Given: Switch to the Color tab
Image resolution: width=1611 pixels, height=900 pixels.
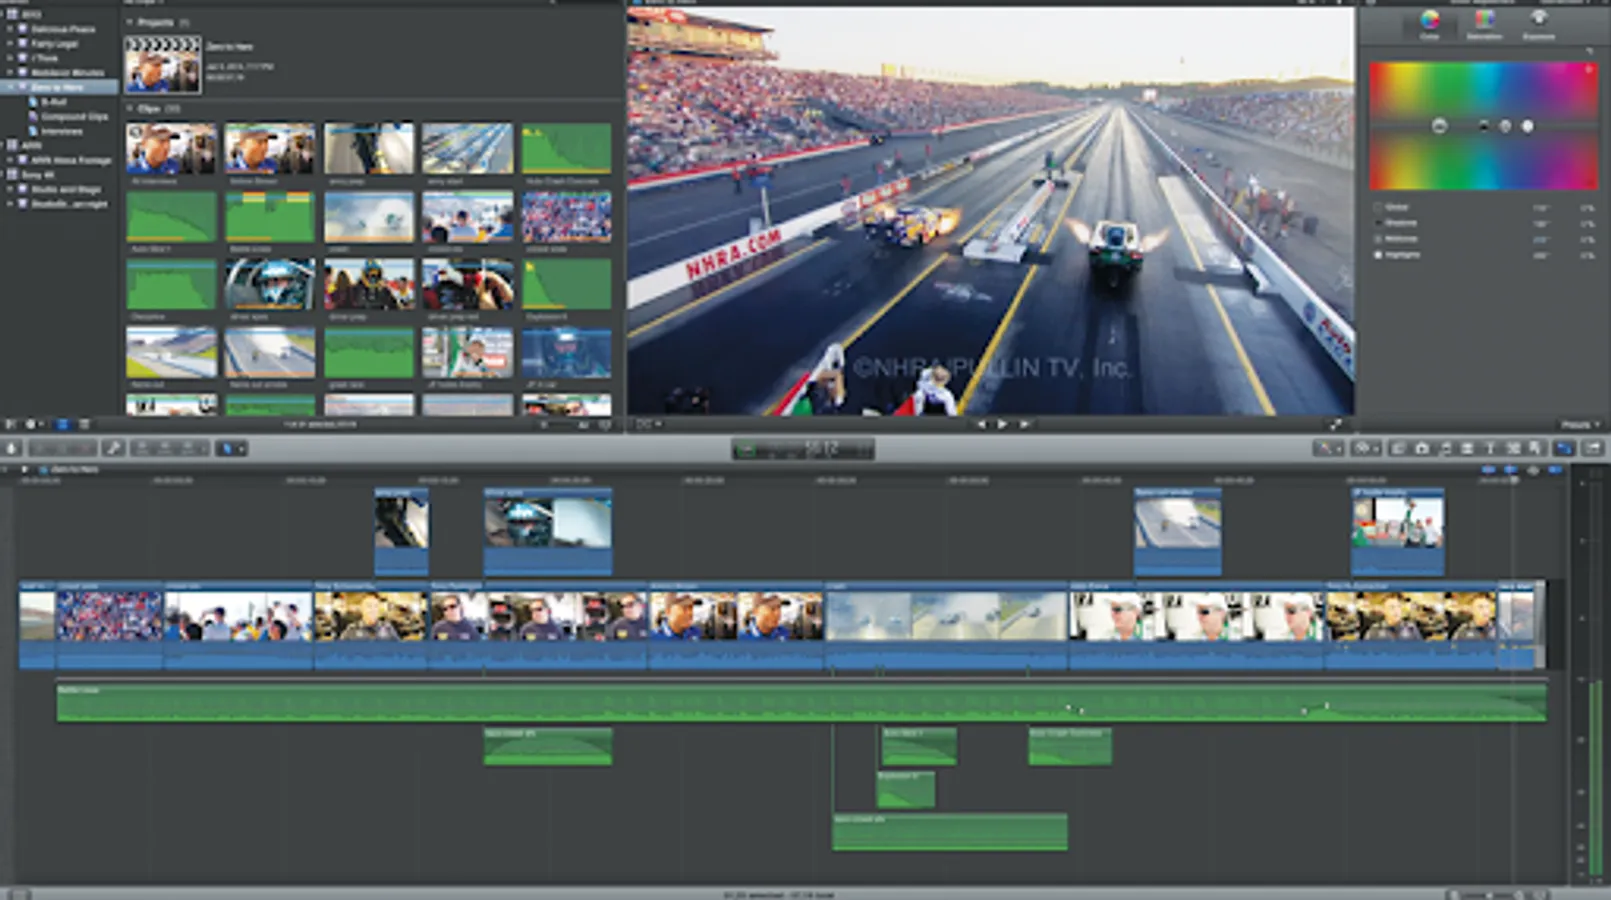Looking at the screenshot, I should pos(1430,25).
